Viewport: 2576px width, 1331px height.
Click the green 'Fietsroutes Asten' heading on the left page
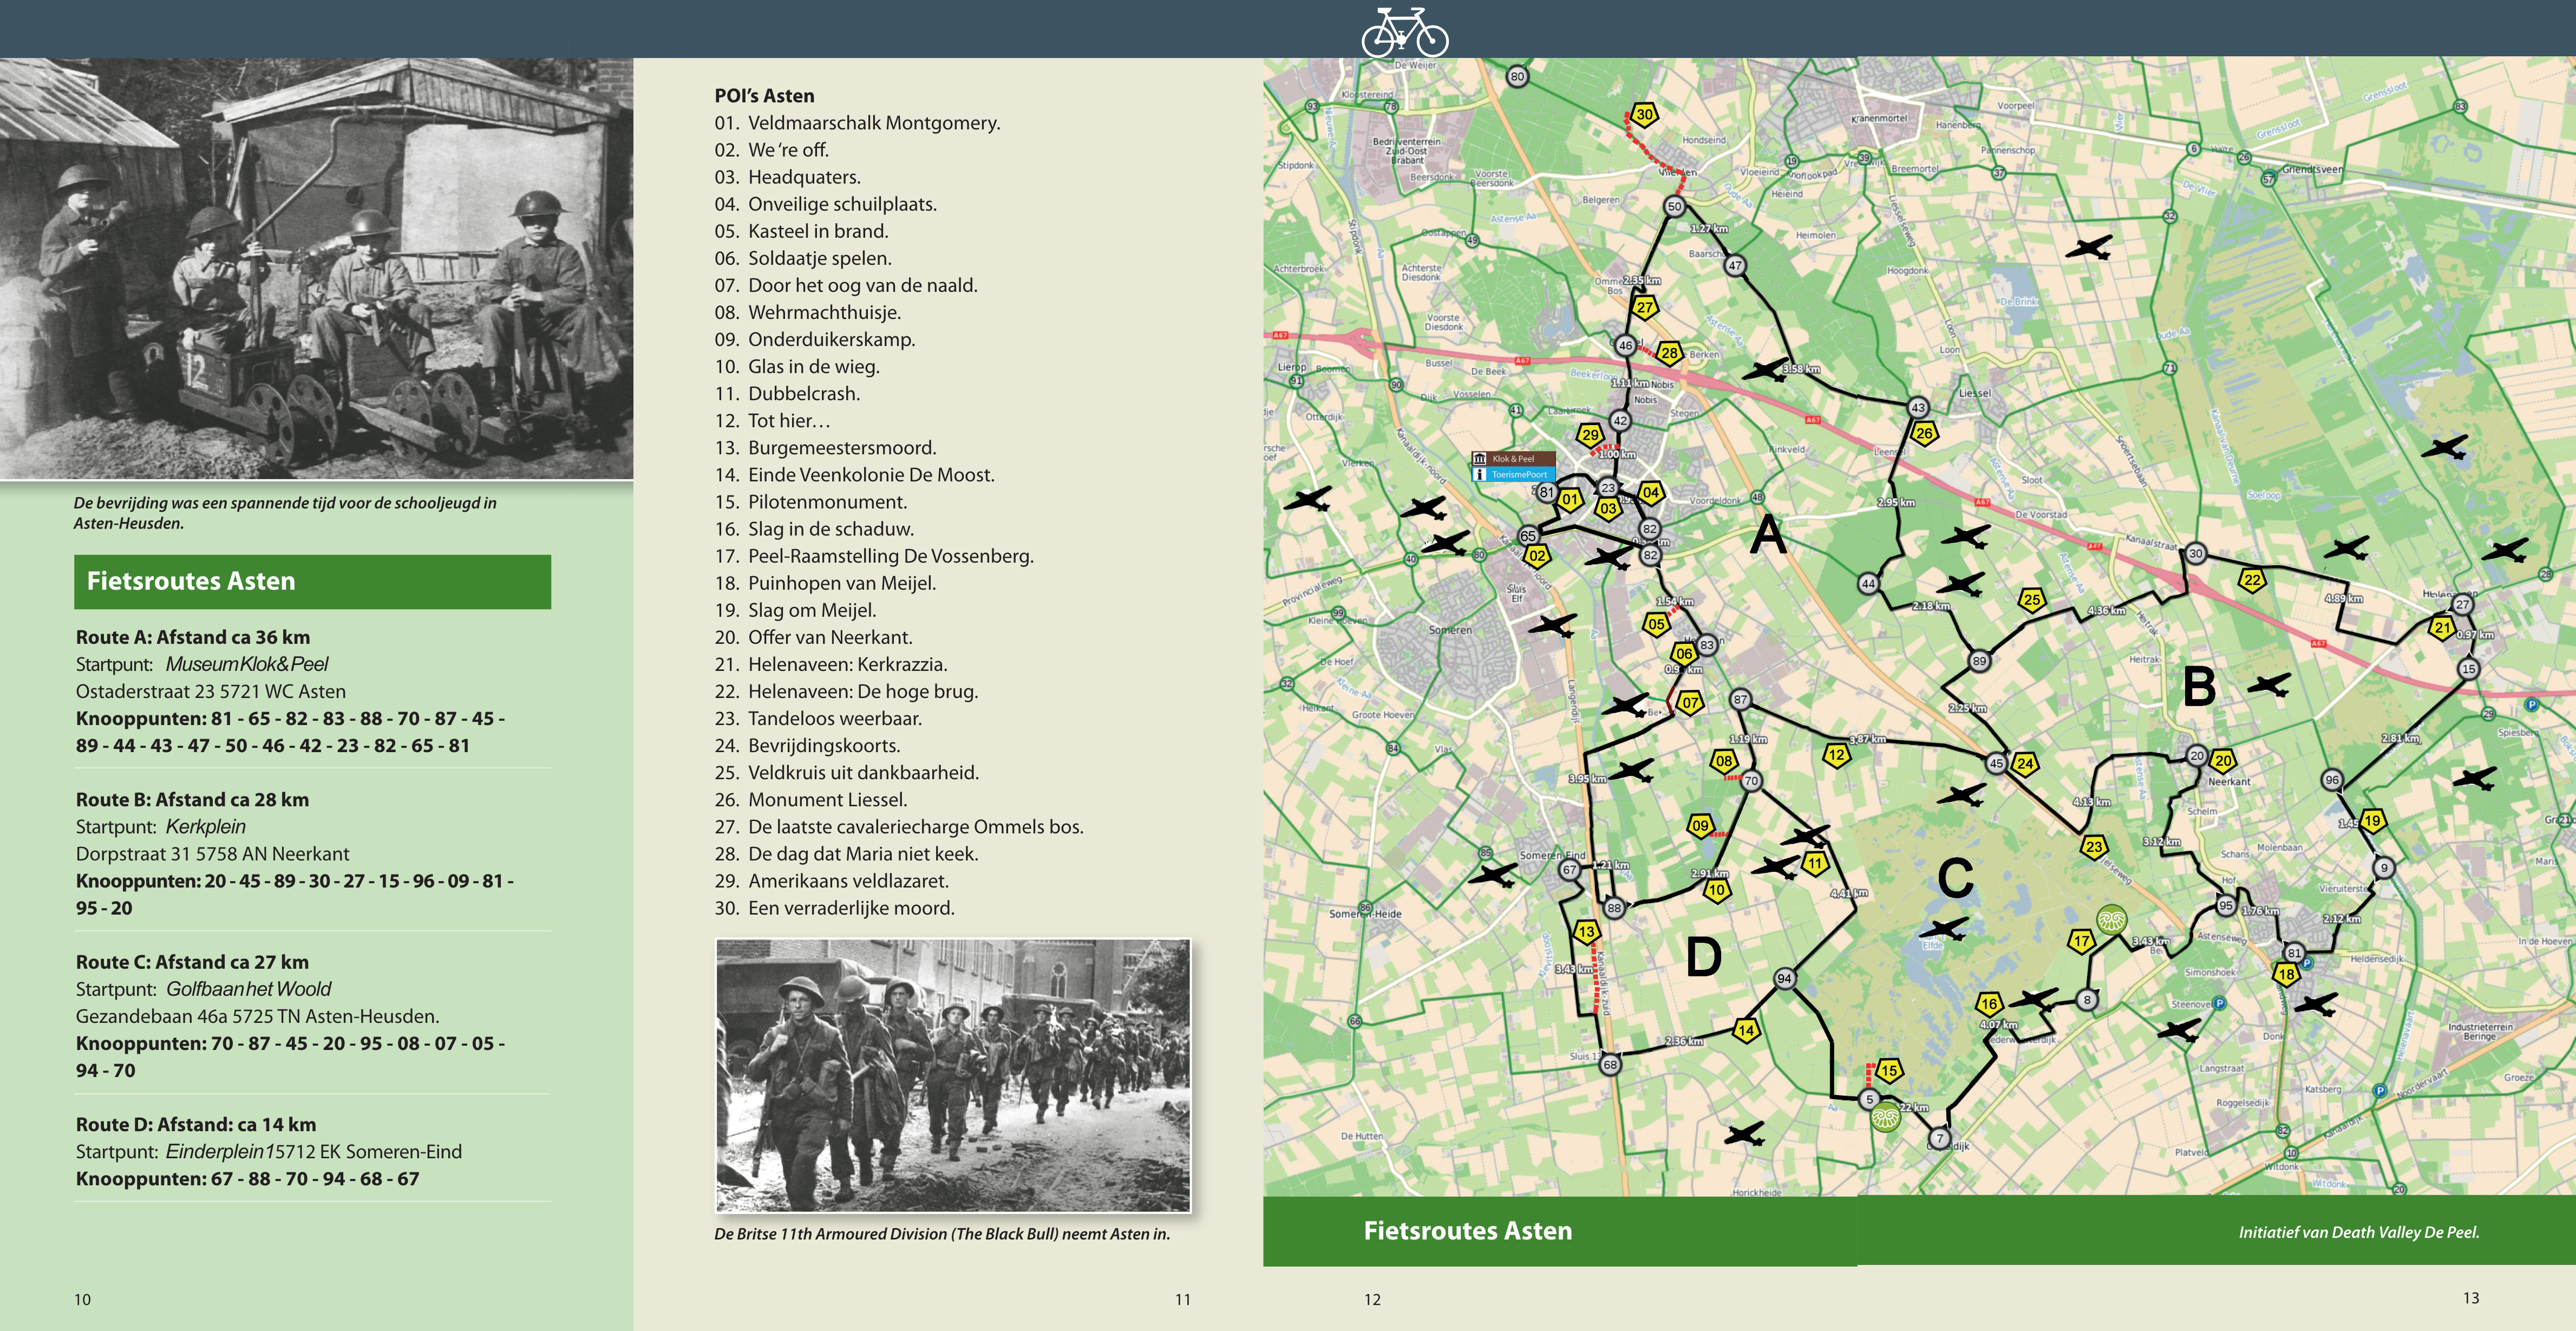coord(312,581)
